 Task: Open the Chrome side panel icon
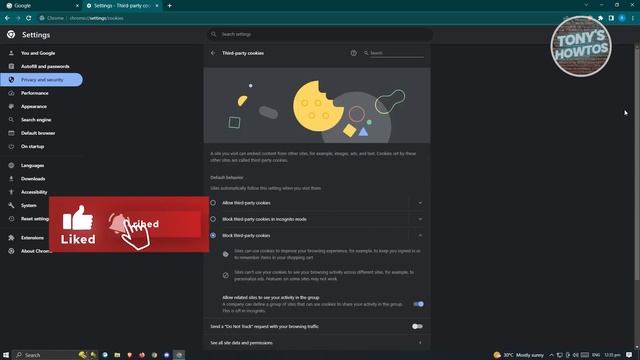611,18
